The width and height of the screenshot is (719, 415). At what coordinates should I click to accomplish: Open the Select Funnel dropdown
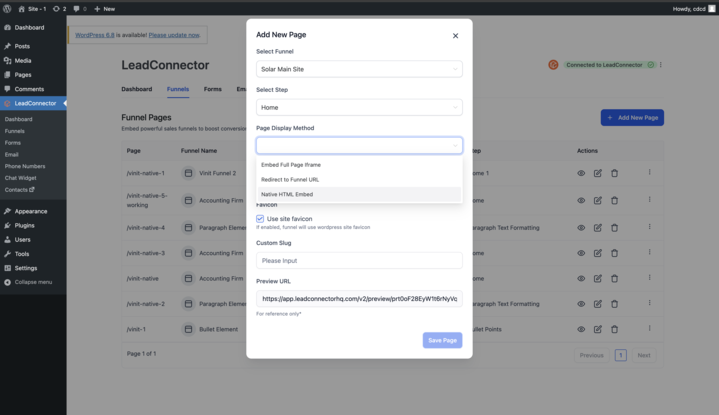click(359, 70)
